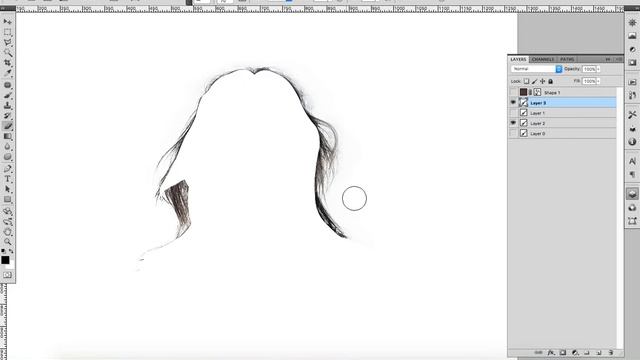Toggle visibility of Shape 1 layer
This screenshot has height=360, width=640.
point(513,92)
